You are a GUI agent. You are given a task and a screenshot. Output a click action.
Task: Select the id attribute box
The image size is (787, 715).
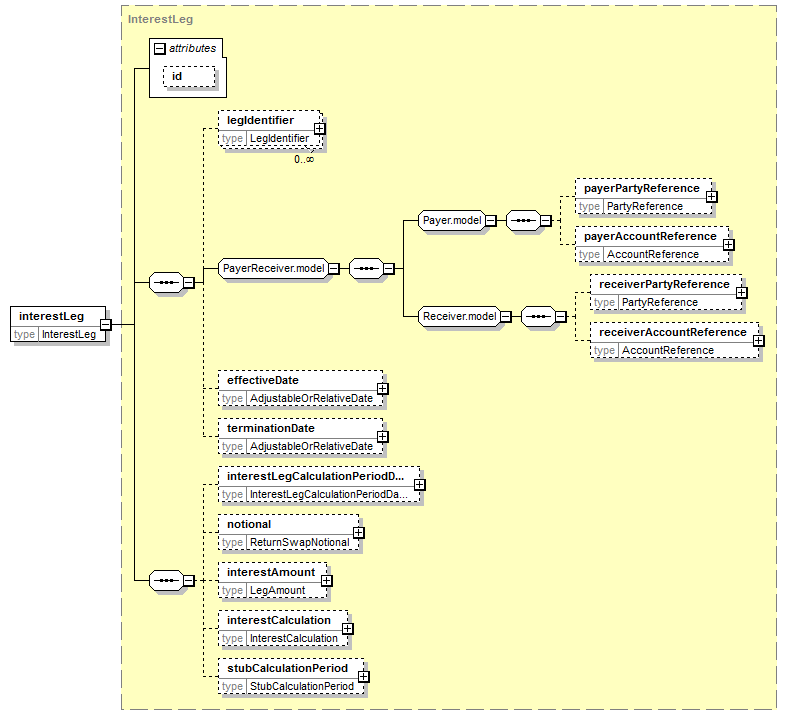[x=189, y=77]
